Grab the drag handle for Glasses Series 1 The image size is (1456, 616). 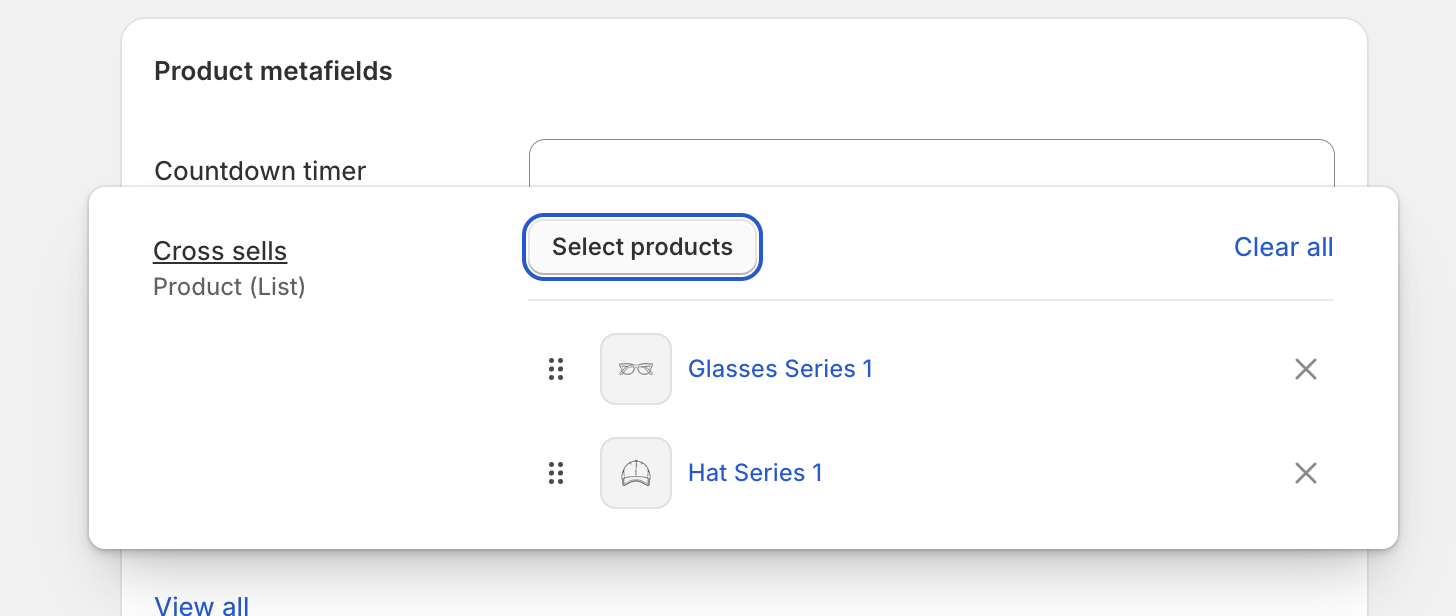(x=556, y=369)
